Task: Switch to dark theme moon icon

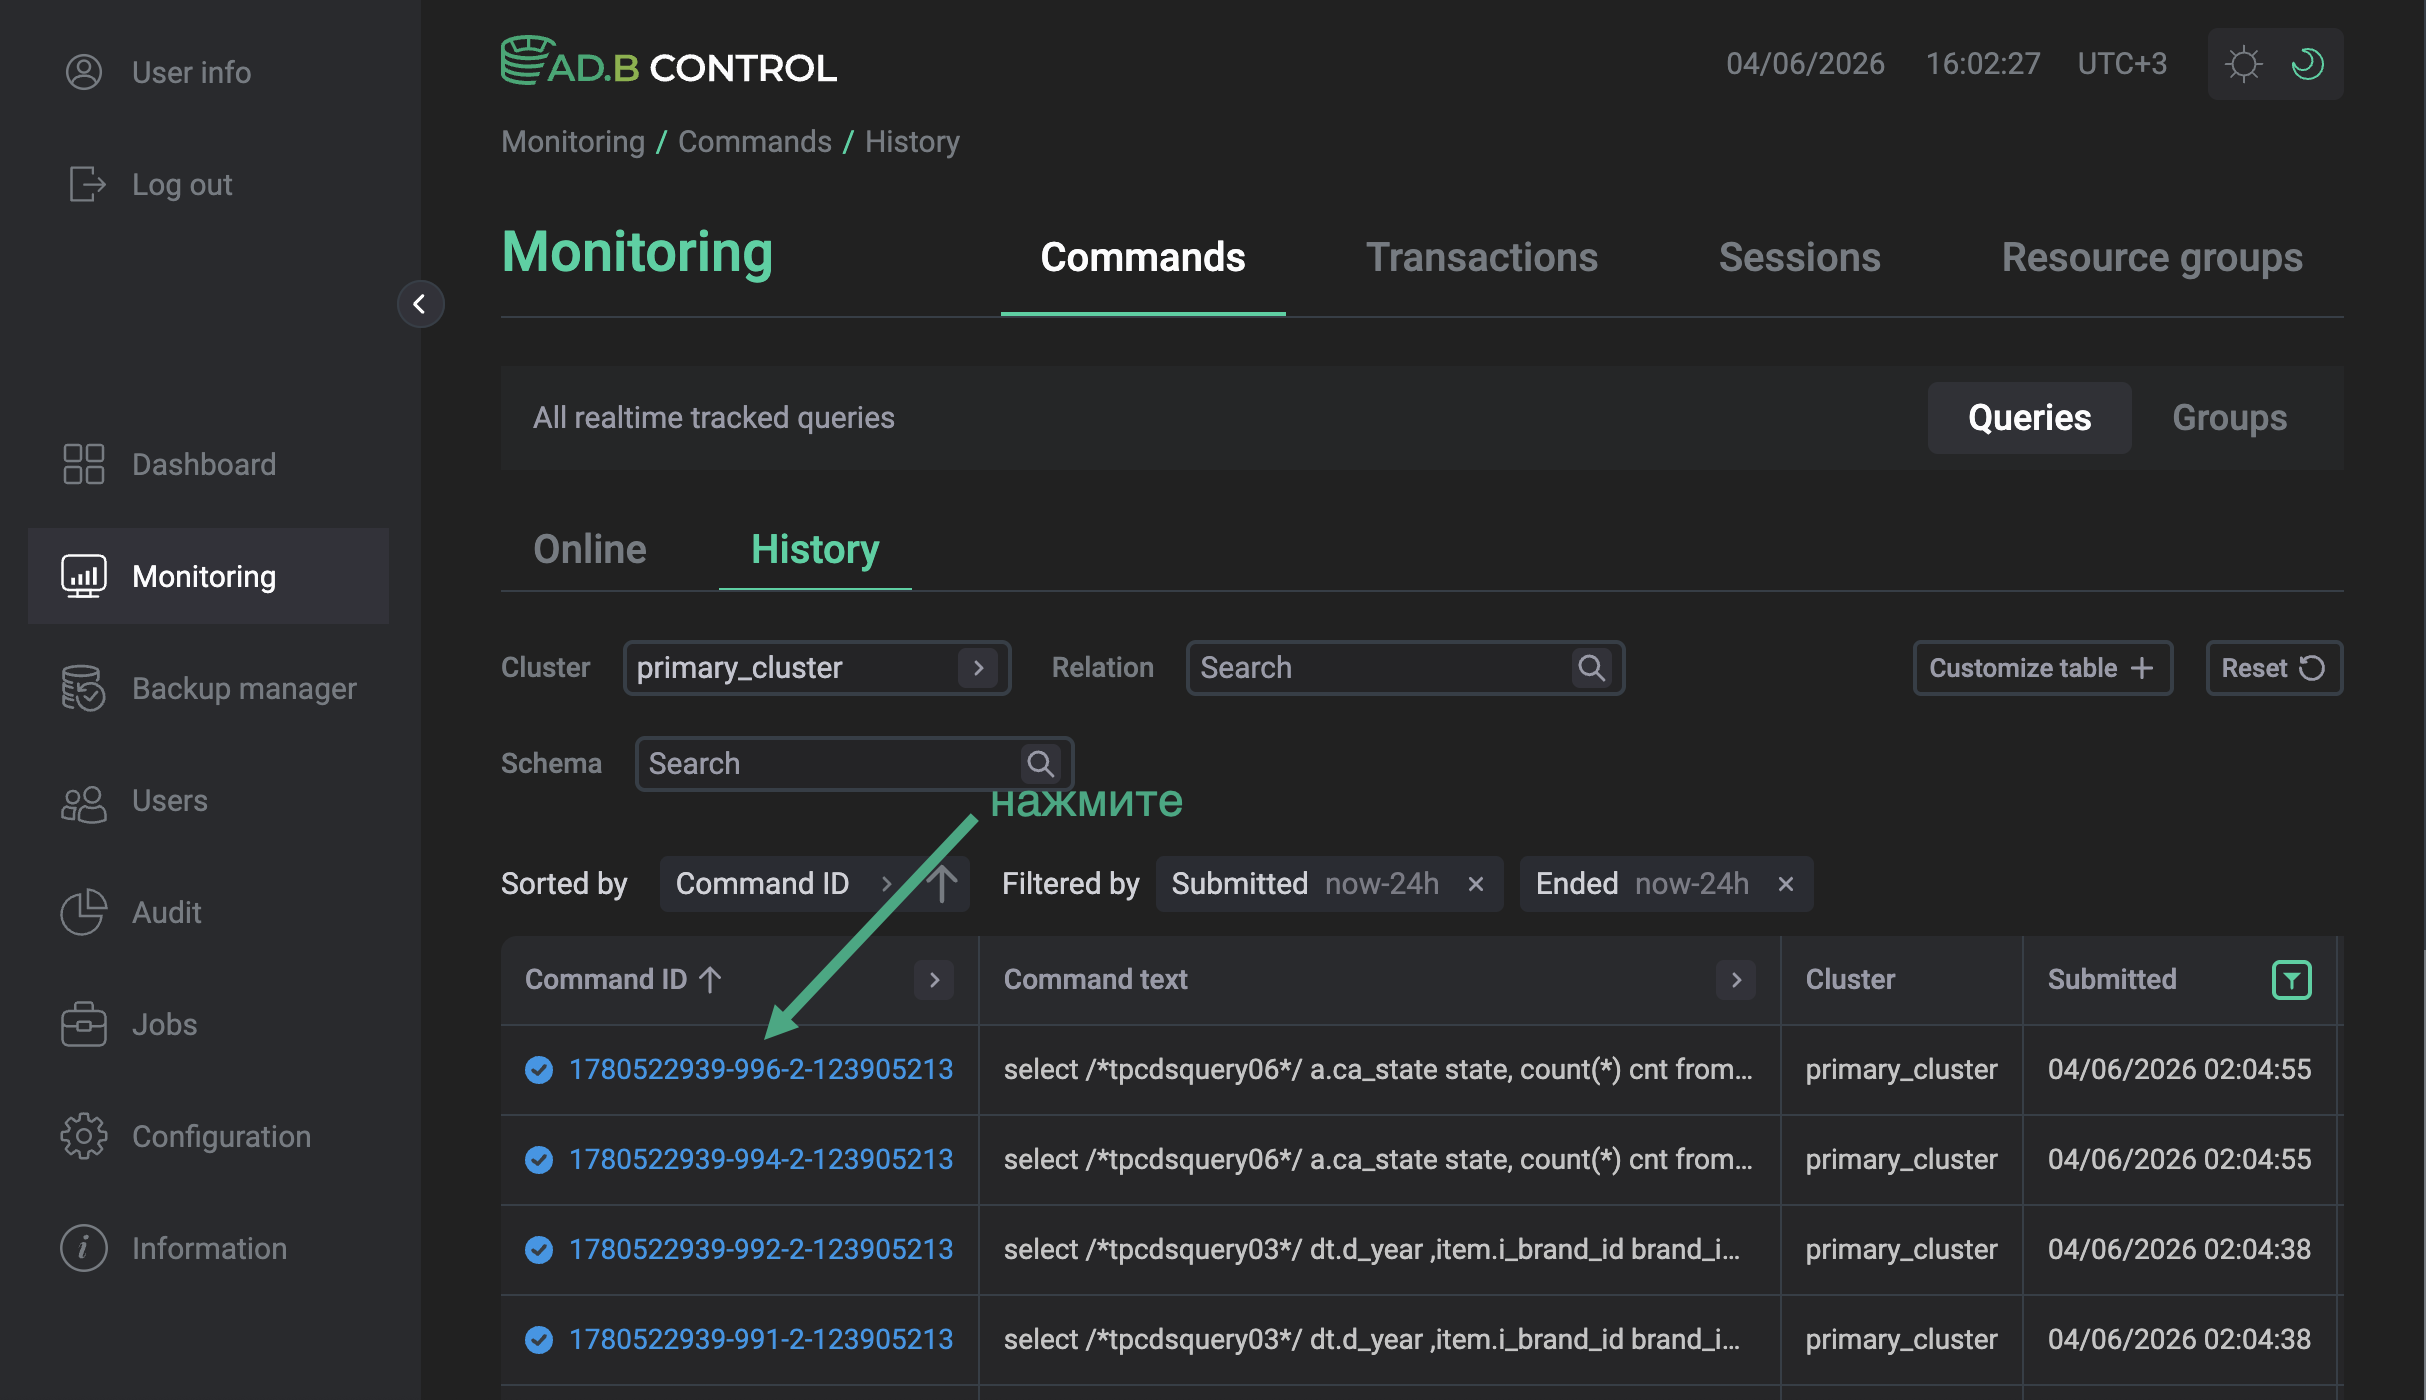Action: coord(2308,64)
